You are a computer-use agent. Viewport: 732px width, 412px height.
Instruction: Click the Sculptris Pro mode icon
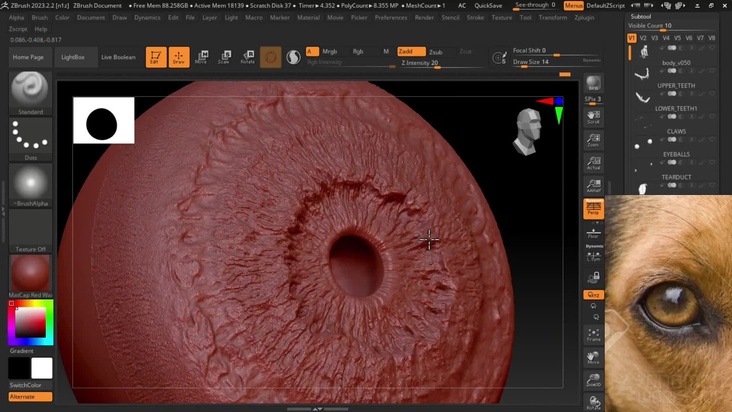point(294,57)
